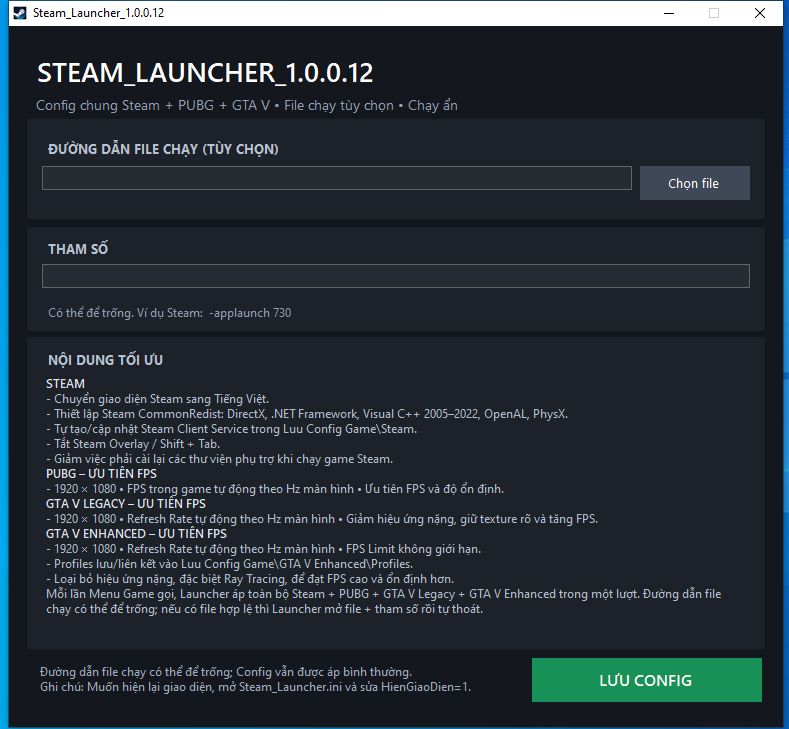The image size is (789, 729).
Task: Click the file path input field
Action: pyautogui.click(x=337, y=178)
